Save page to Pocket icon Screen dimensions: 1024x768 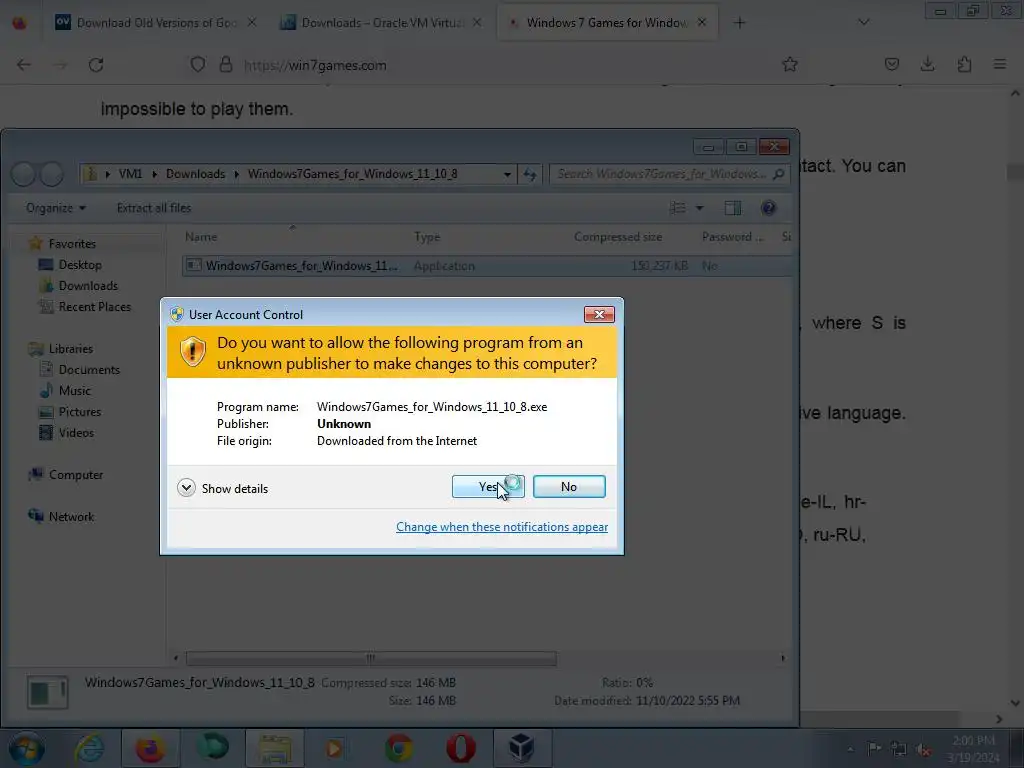point(891,64)
